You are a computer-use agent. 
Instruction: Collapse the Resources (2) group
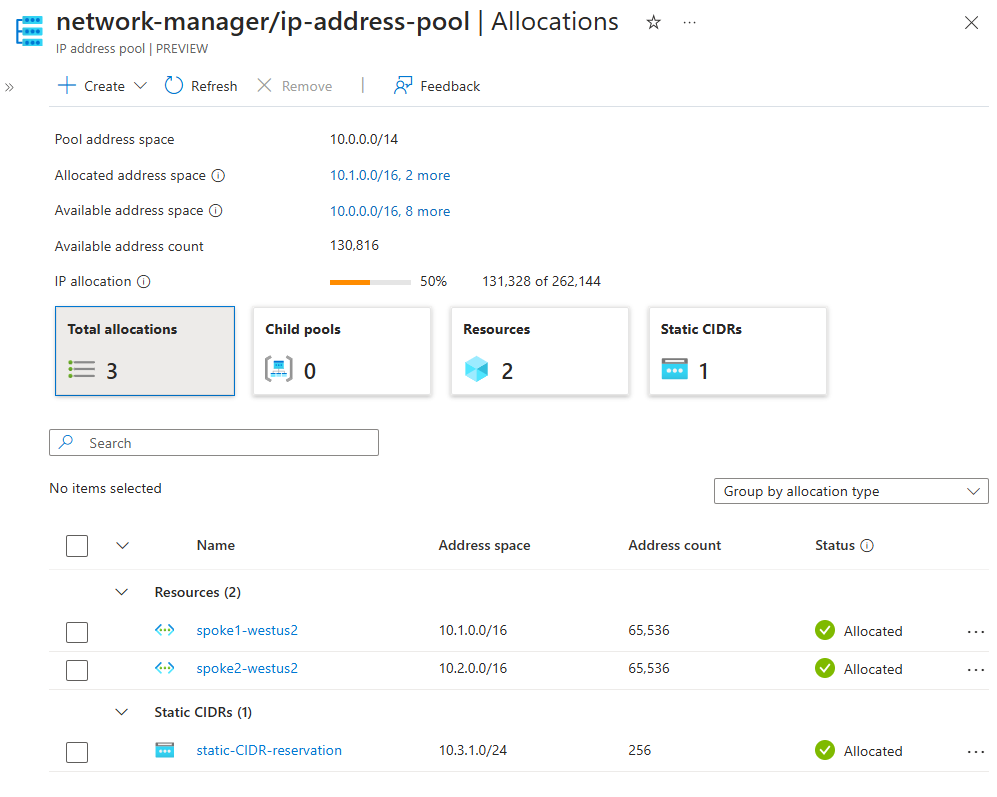click(x=121, y=592)
